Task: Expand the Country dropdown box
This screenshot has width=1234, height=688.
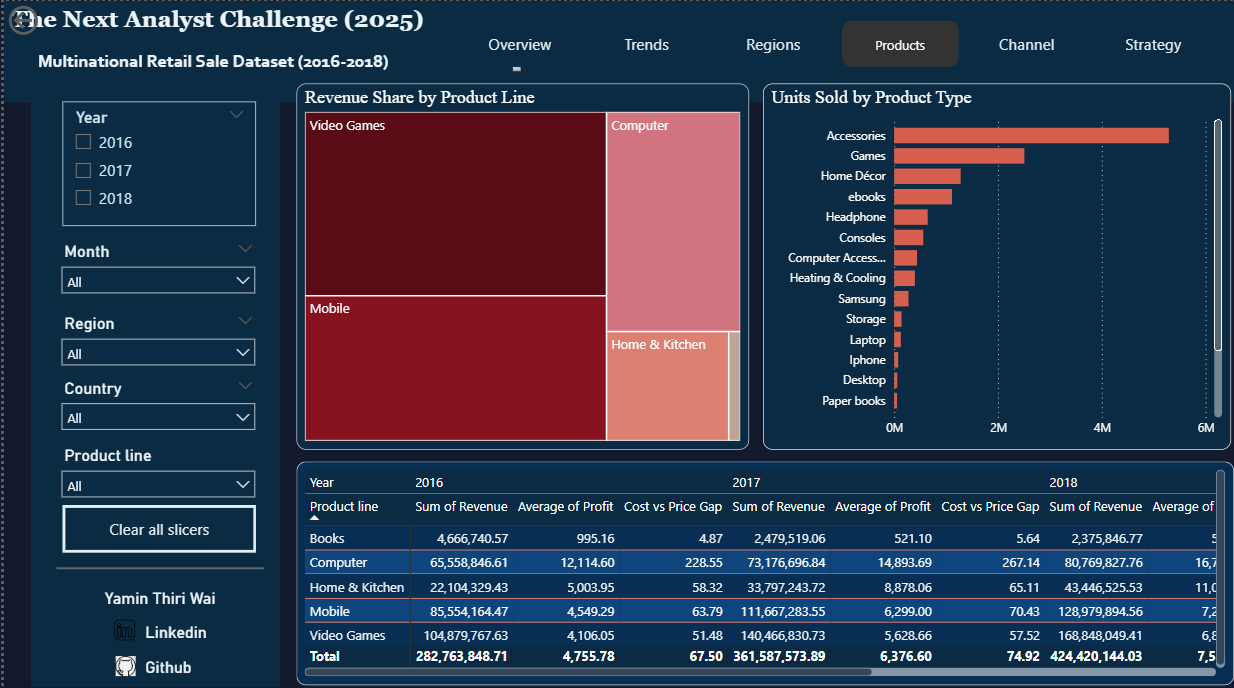Action: pyautogui.click(x=158, y=417)
